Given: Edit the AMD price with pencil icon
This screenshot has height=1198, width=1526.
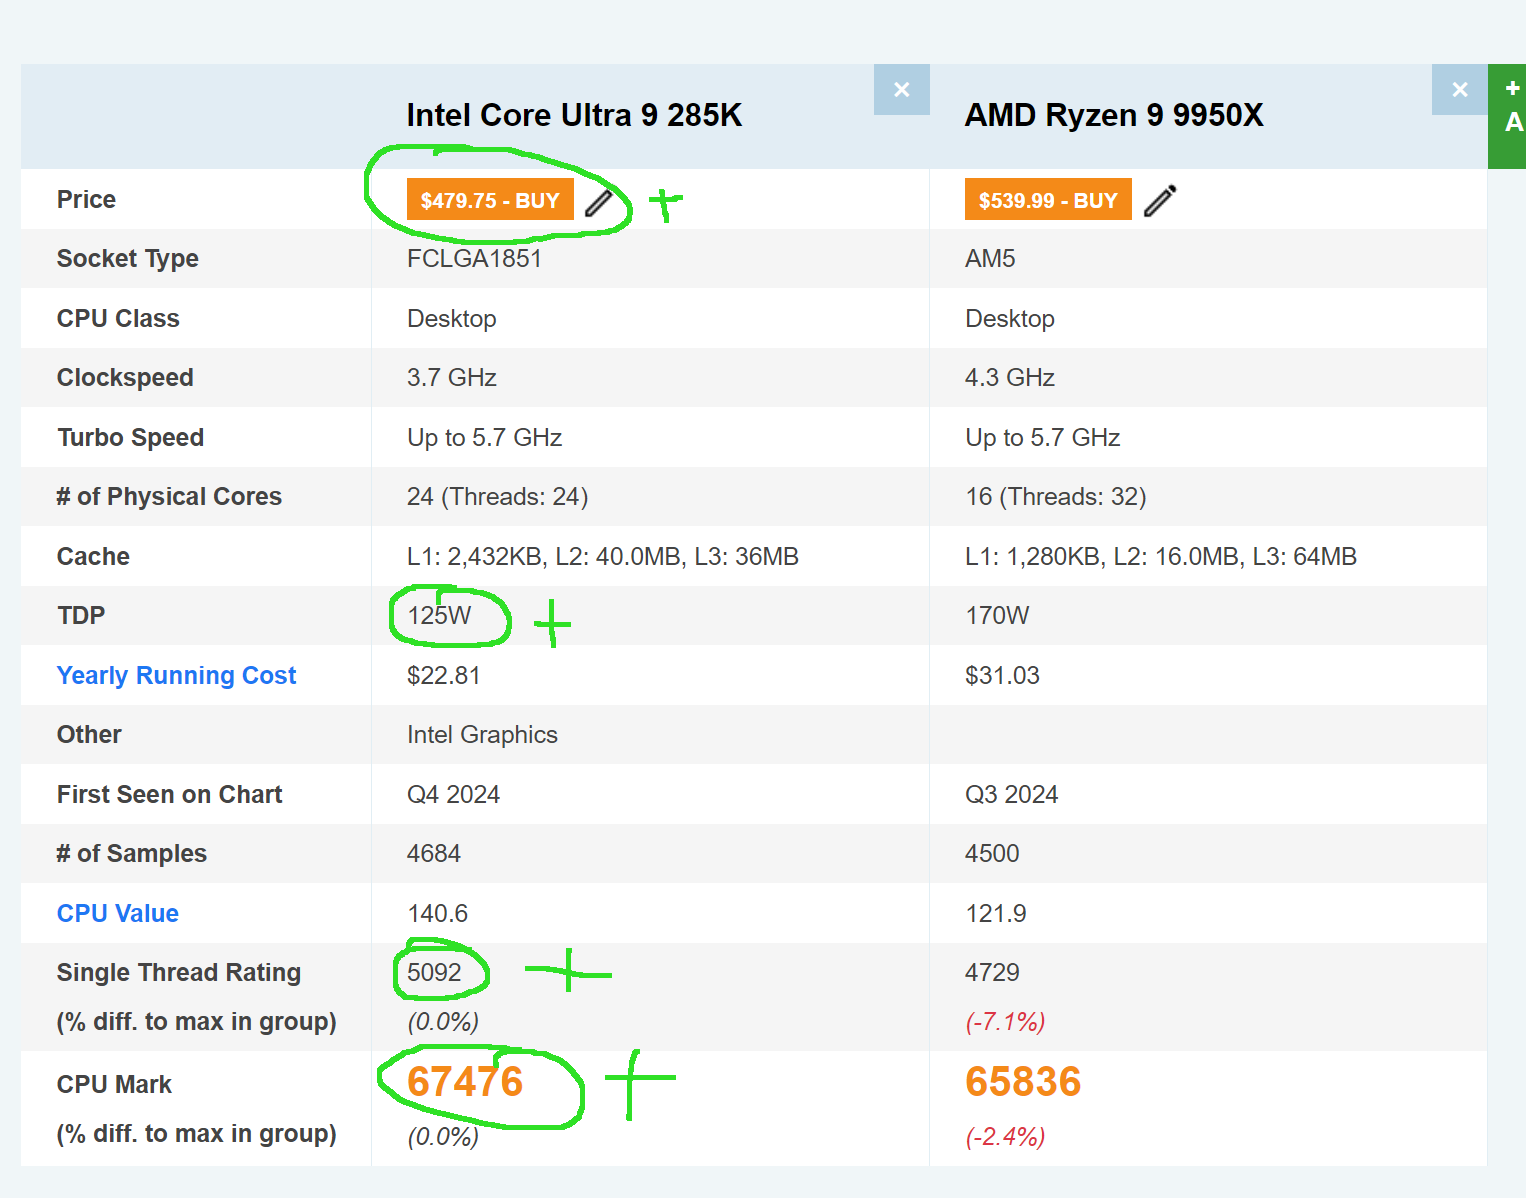Looking at the screenshot, I should pos(1159,201).
